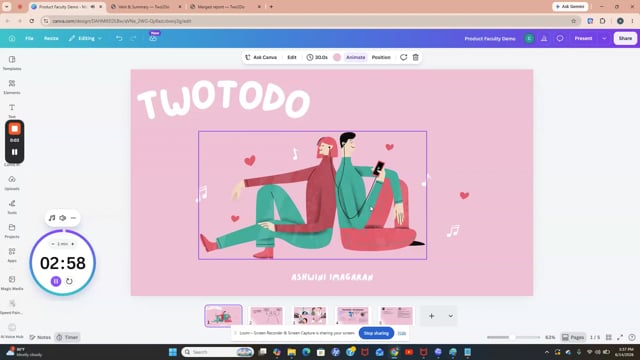
Task: Expand the add page options chevron
Action: pyautogui.click(x=450, y=316)
